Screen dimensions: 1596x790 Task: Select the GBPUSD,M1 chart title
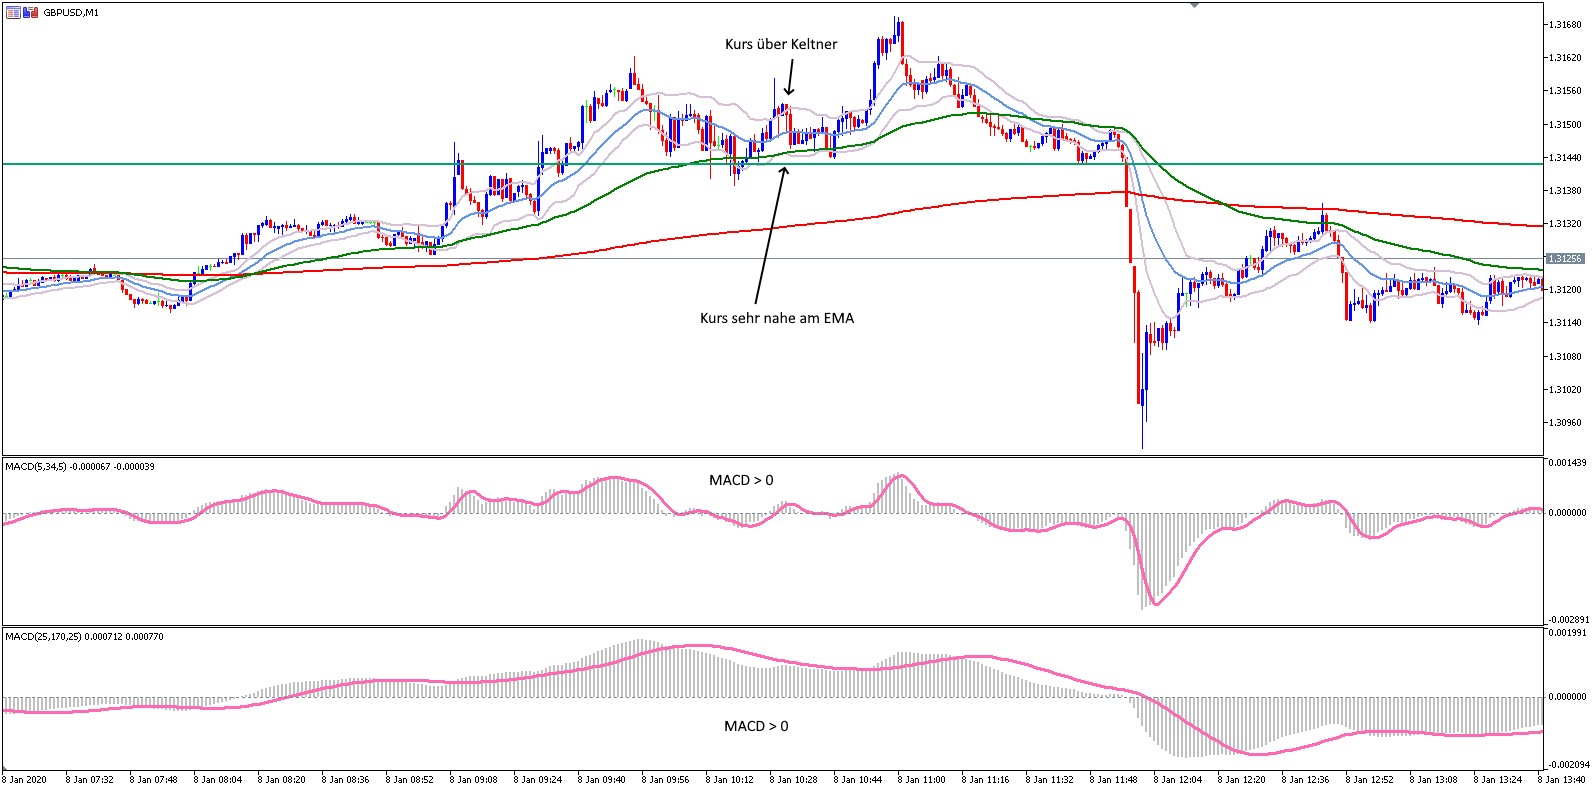tap(71, 13)
